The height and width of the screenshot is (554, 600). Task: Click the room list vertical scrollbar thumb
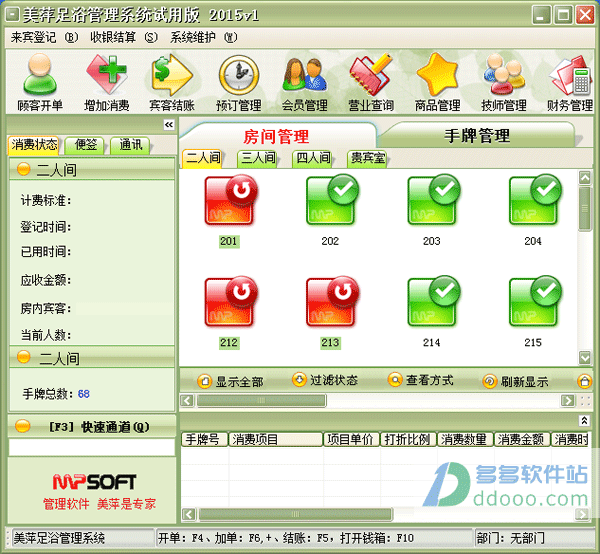tap(584, 208)
